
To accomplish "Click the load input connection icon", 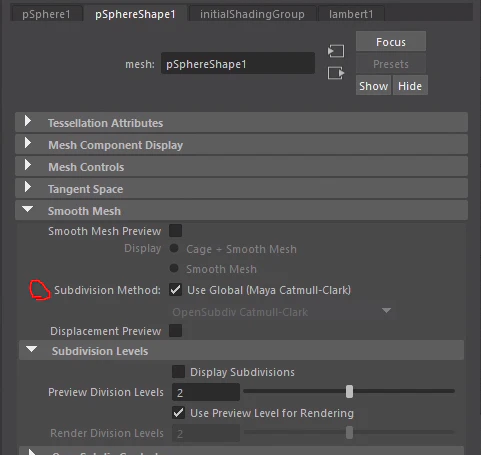I will 336,51.
